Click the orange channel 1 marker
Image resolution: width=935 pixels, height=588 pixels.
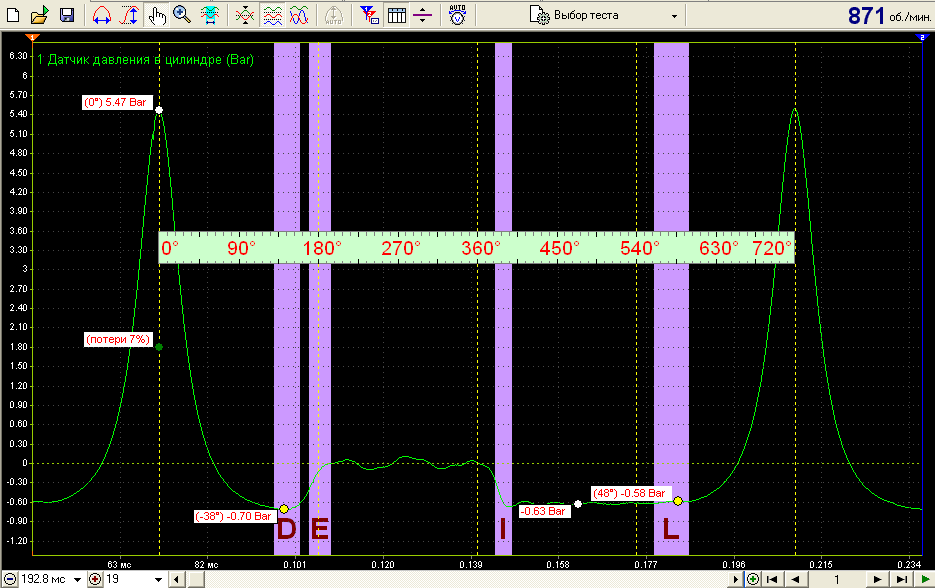32,38
